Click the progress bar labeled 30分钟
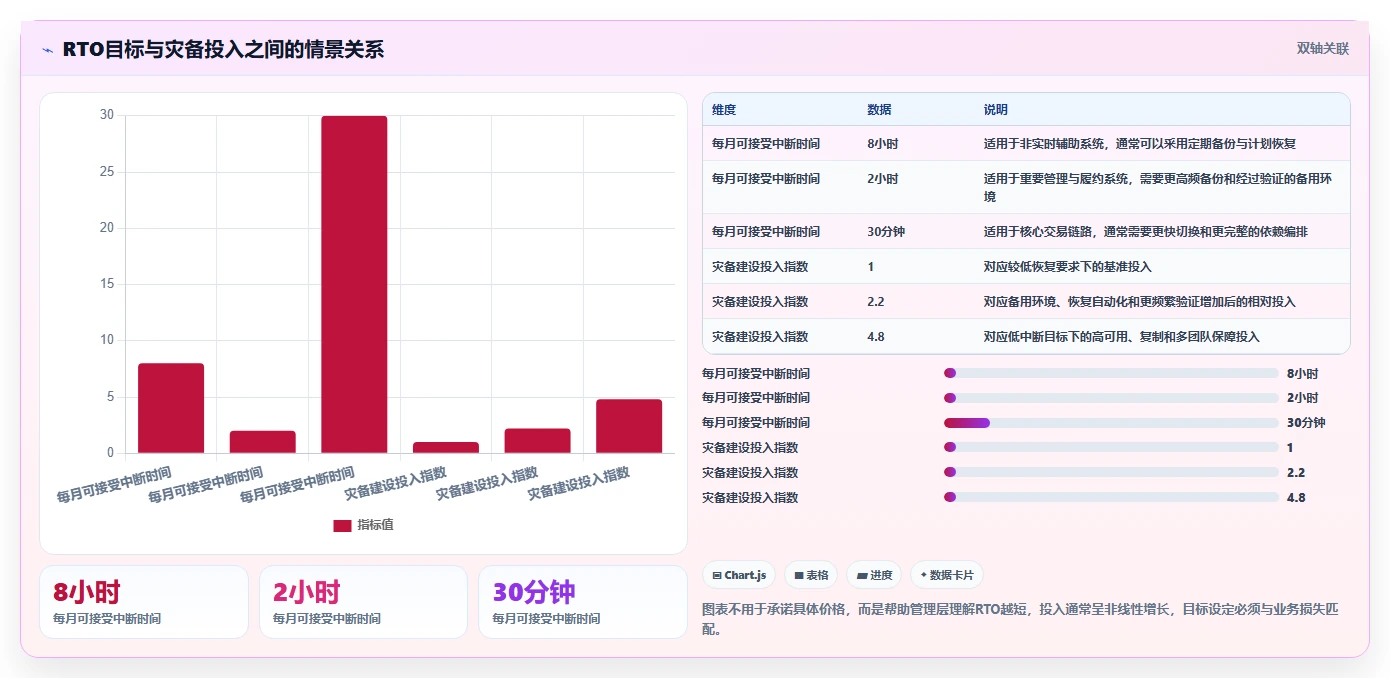 (x=1111, y=423)
